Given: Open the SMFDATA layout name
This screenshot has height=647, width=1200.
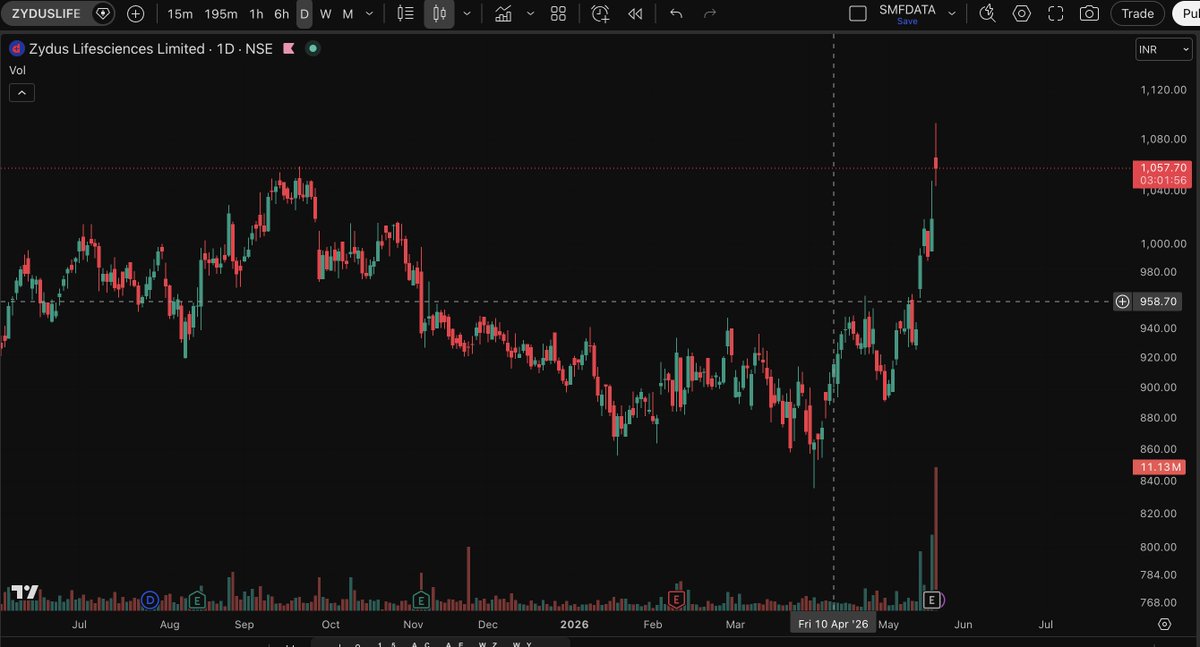Looking at the screenshot, I should (x=907, y=9).
